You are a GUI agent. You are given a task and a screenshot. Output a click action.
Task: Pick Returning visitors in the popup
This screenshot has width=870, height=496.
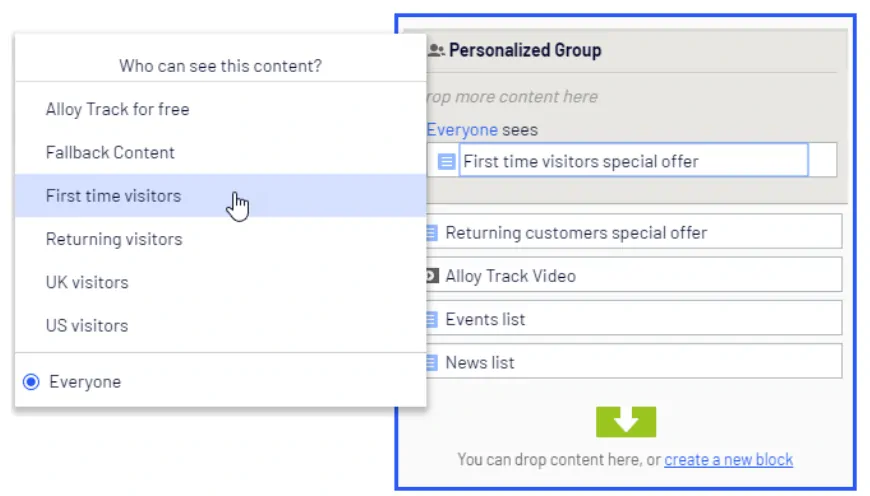point(221,239)
